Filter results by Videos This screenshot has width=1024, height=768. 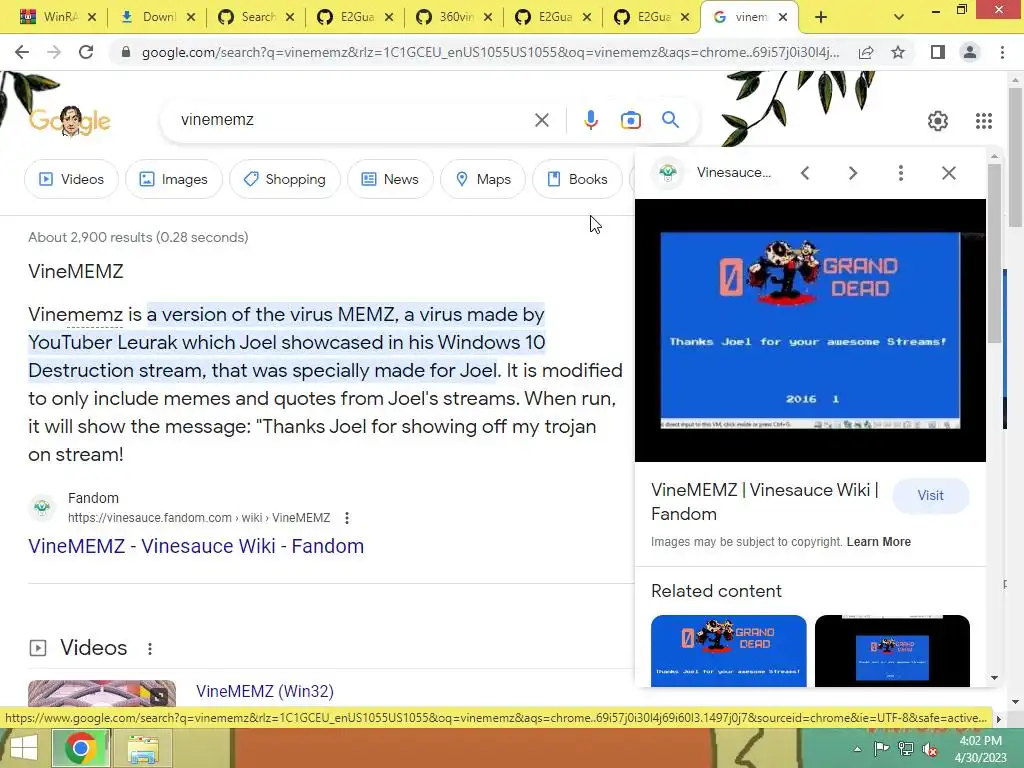pyautogui.click(x=71, y=179)
